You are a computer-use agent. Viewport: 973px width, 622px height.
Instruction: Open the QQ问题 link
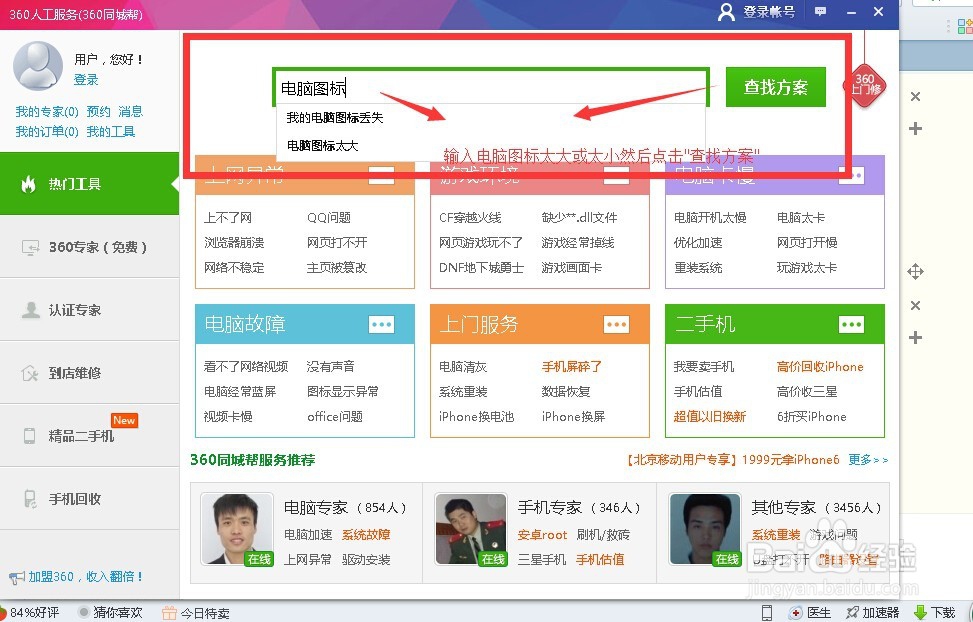click(329, 218)
